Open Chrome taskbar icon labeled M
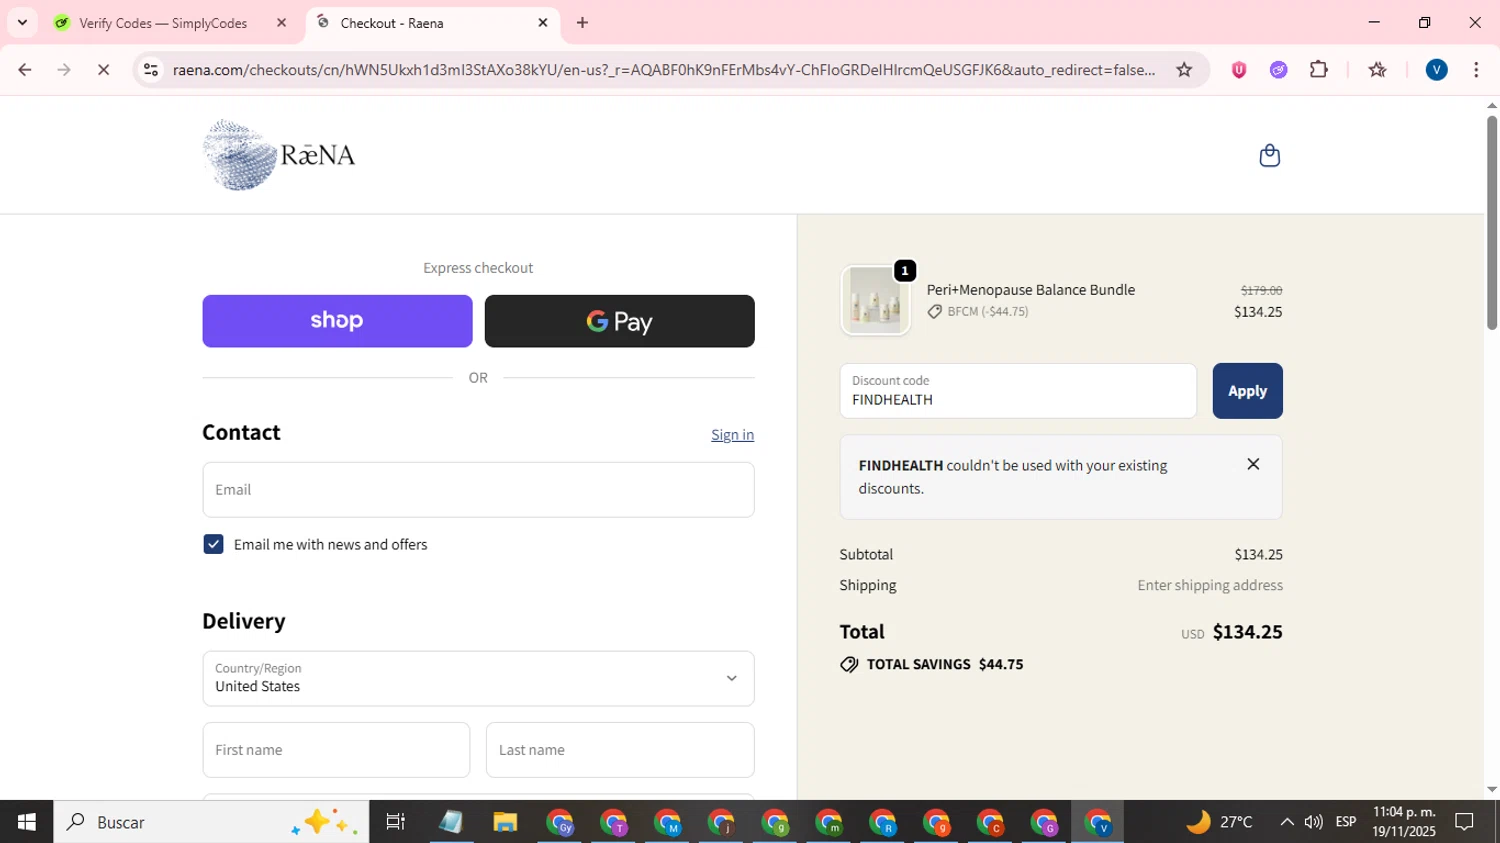Screen dimensions: 1500x843 667,822
